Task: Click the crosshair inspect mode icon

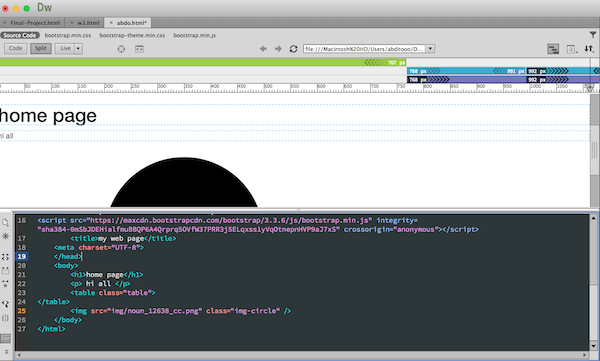Action: tap(121, 49)
